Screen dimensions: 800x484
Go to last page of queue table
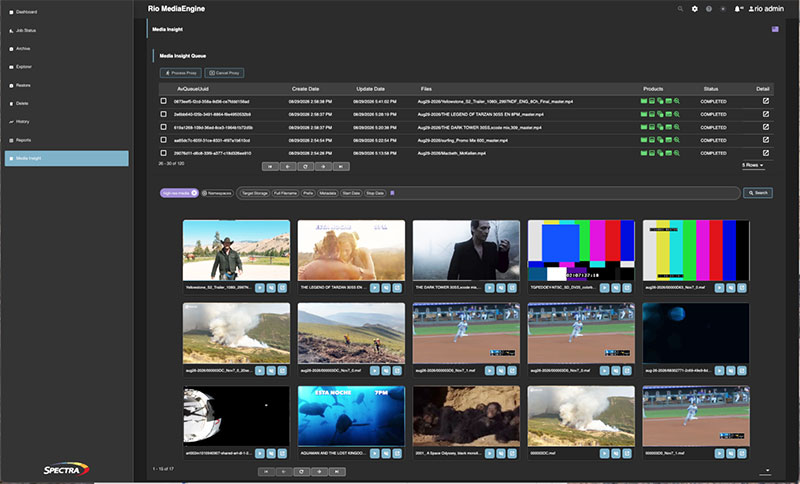coord(341,166)
